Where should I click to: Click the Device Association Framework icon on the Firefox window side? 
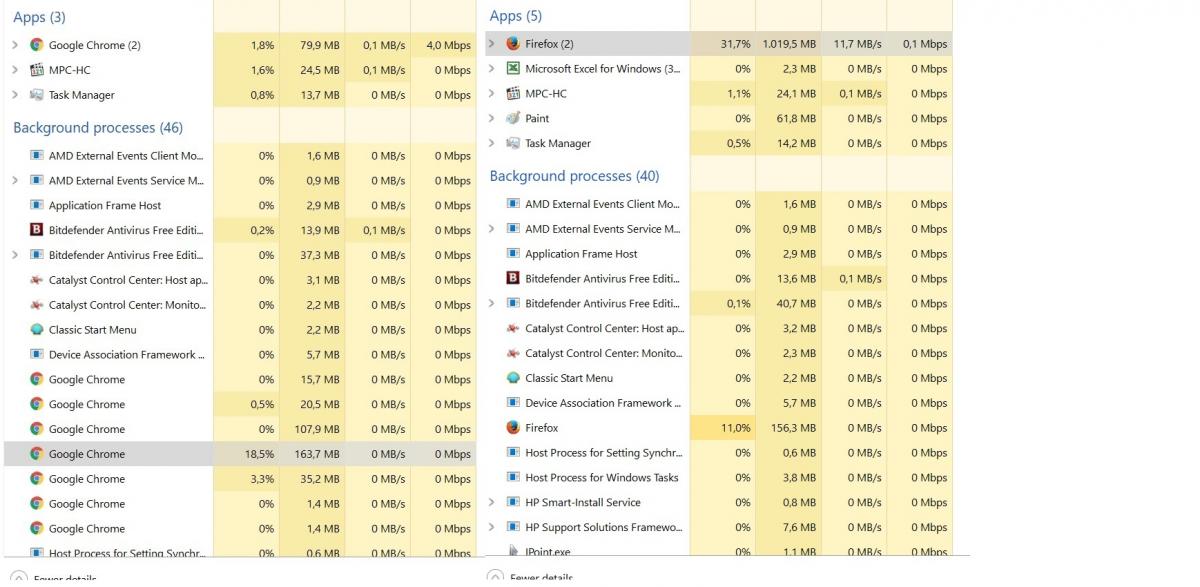(513, 403)
